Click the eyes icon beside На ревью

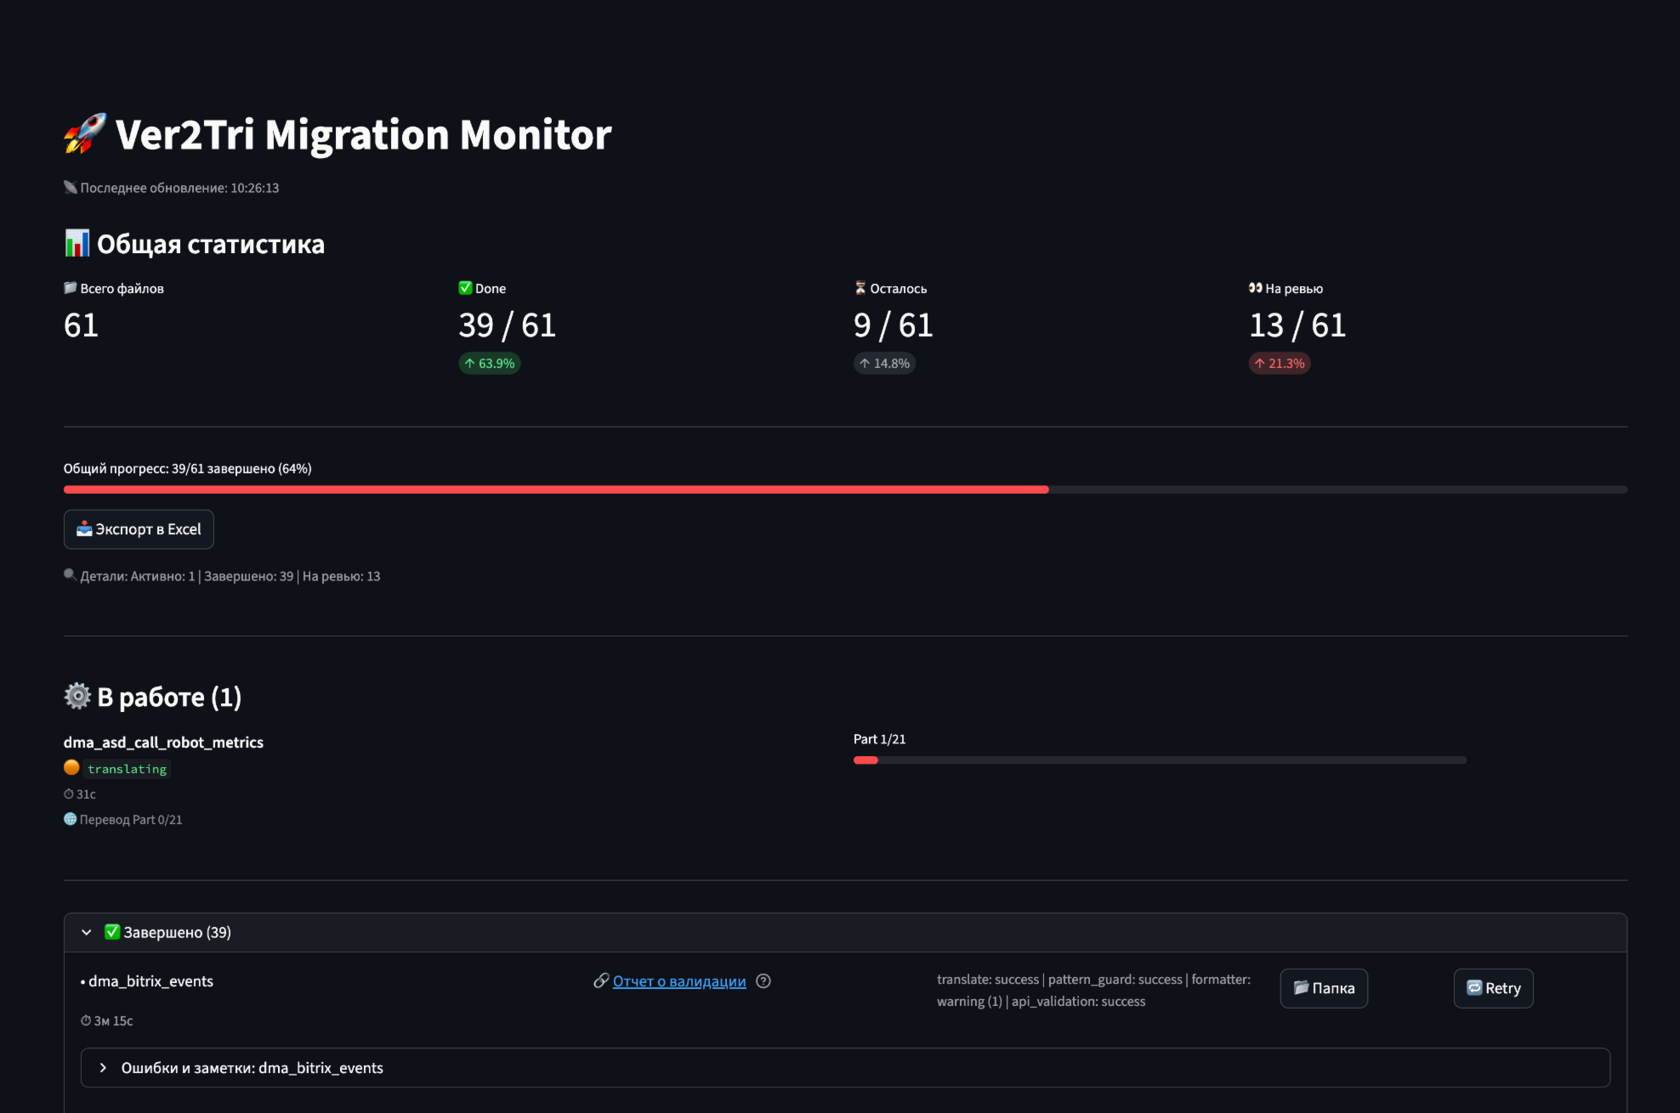tap(1255, 288)
